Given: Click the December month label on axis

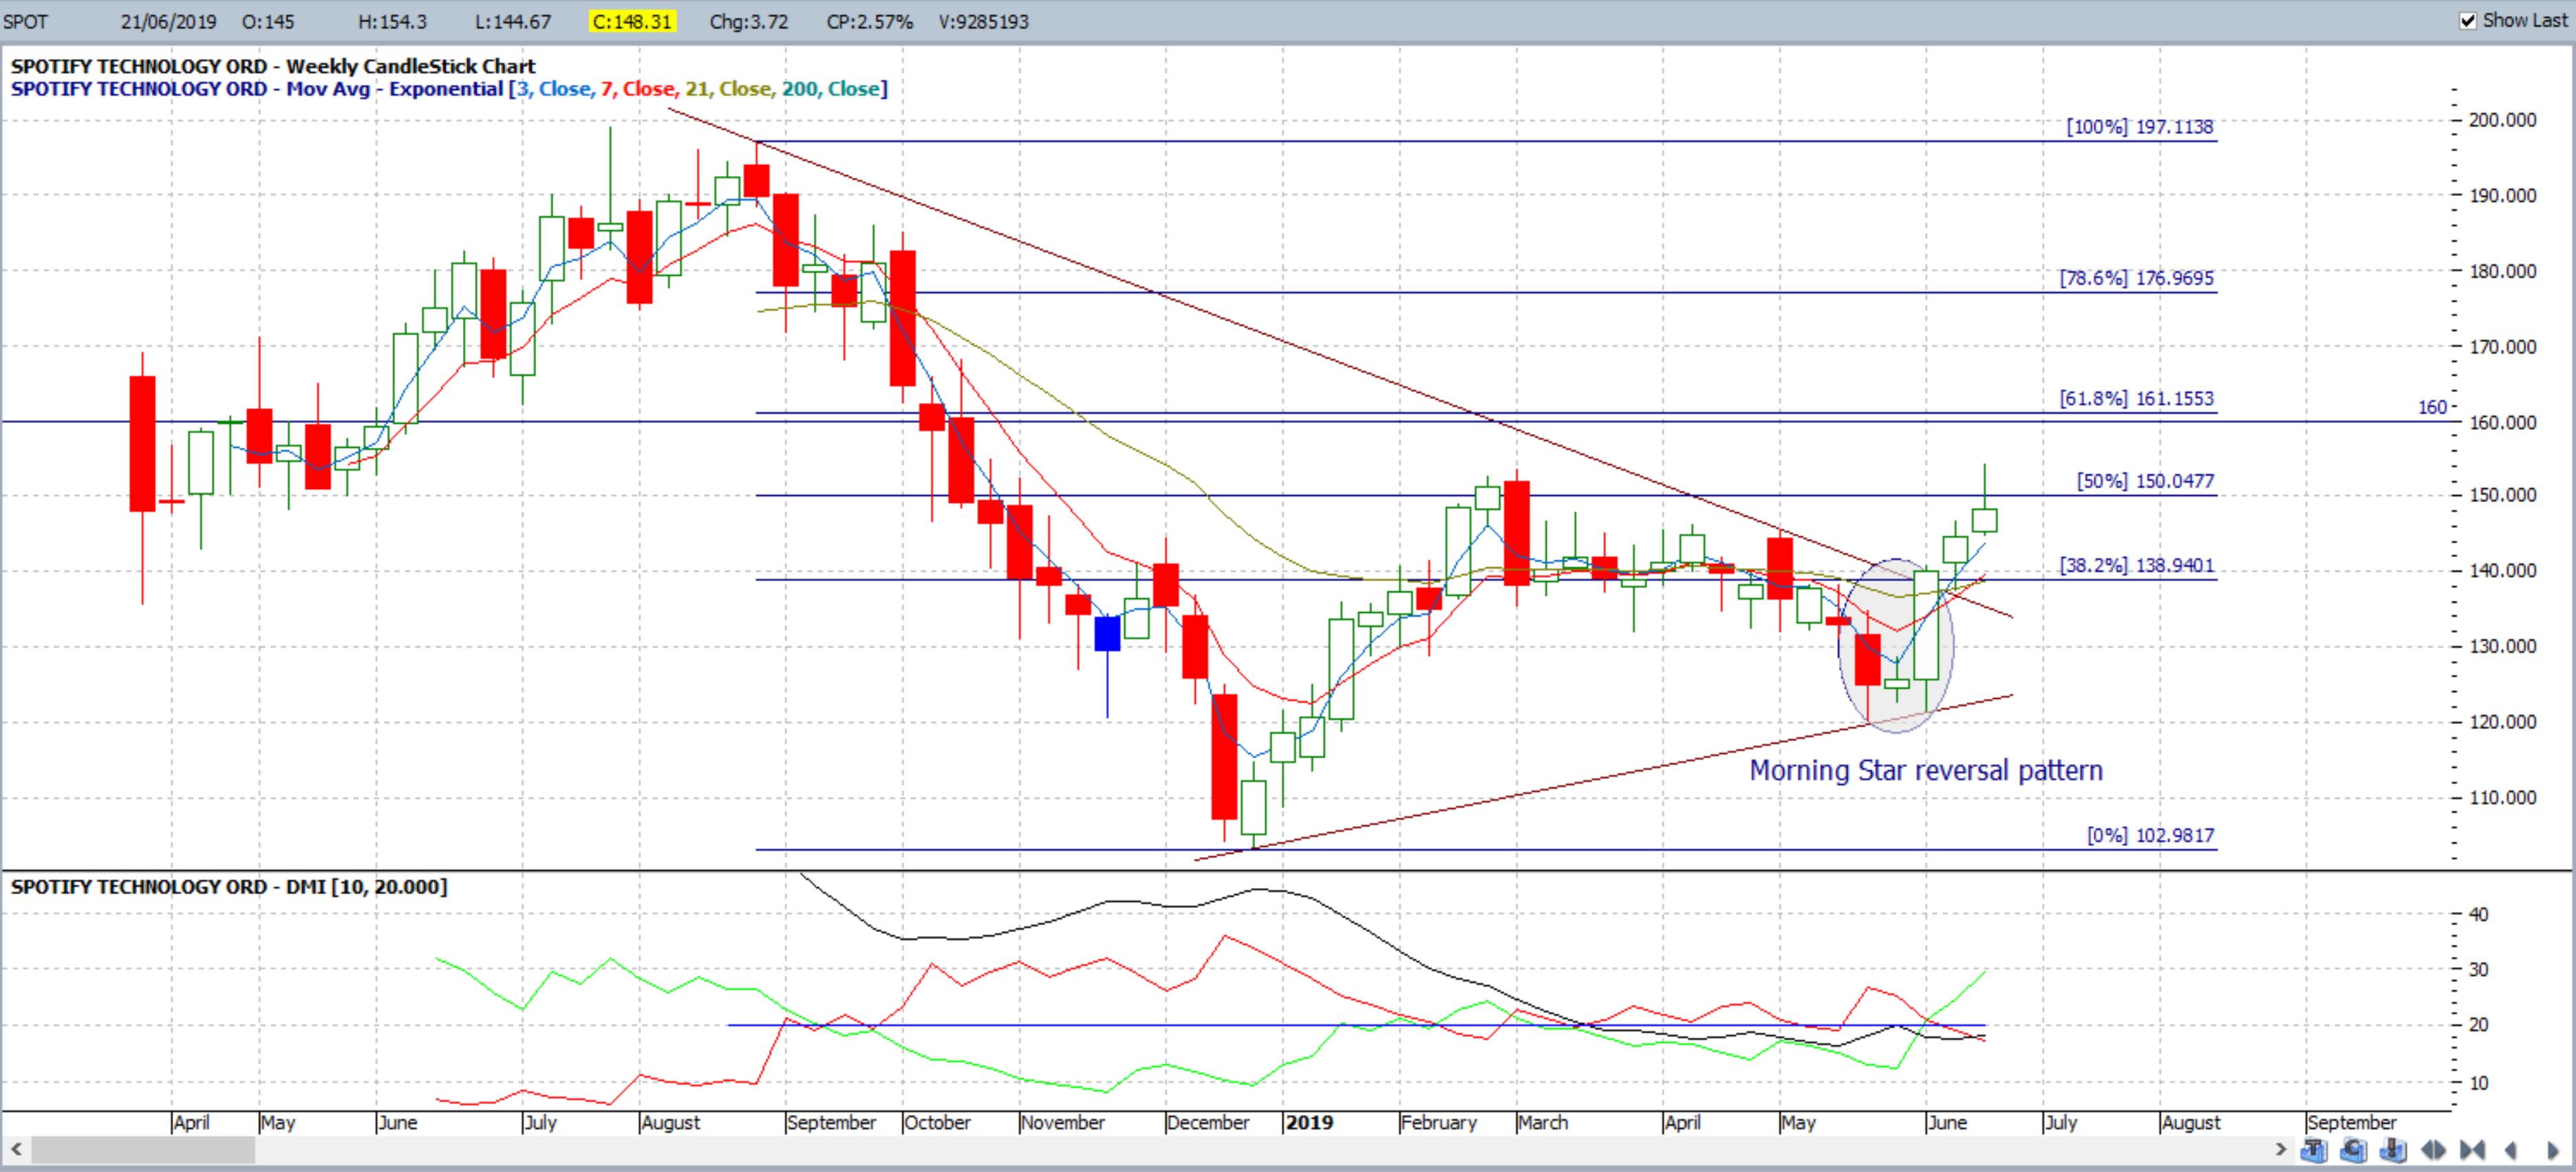Looking at the screenshot, I should pos(1208,1122).
